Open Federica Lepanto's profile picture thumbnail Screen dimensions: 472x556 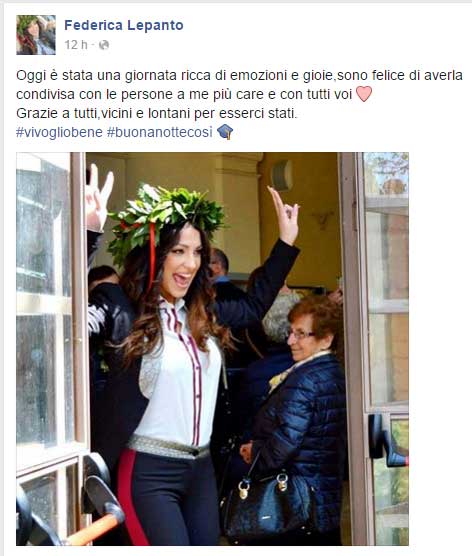point(36,35)
